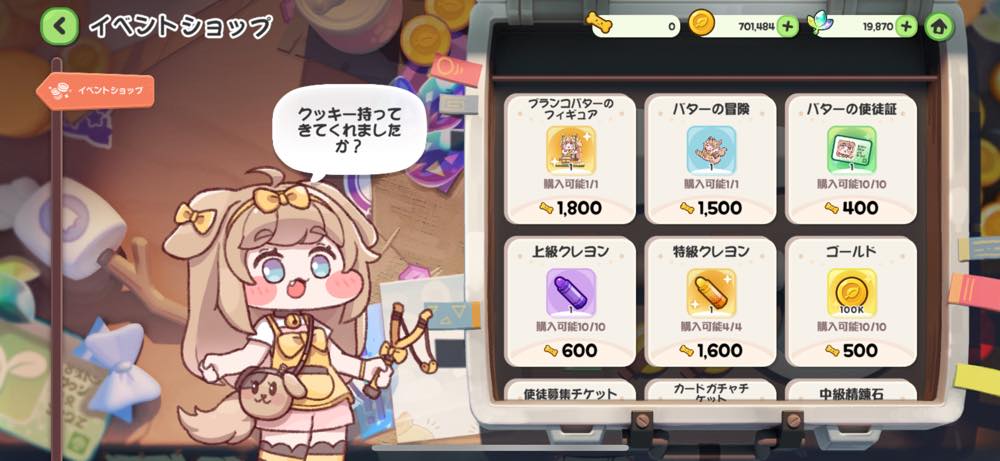The image size is (1000, 461).
Task: Open the 中級精錬石 item card
Action: [x=851, y=390]
